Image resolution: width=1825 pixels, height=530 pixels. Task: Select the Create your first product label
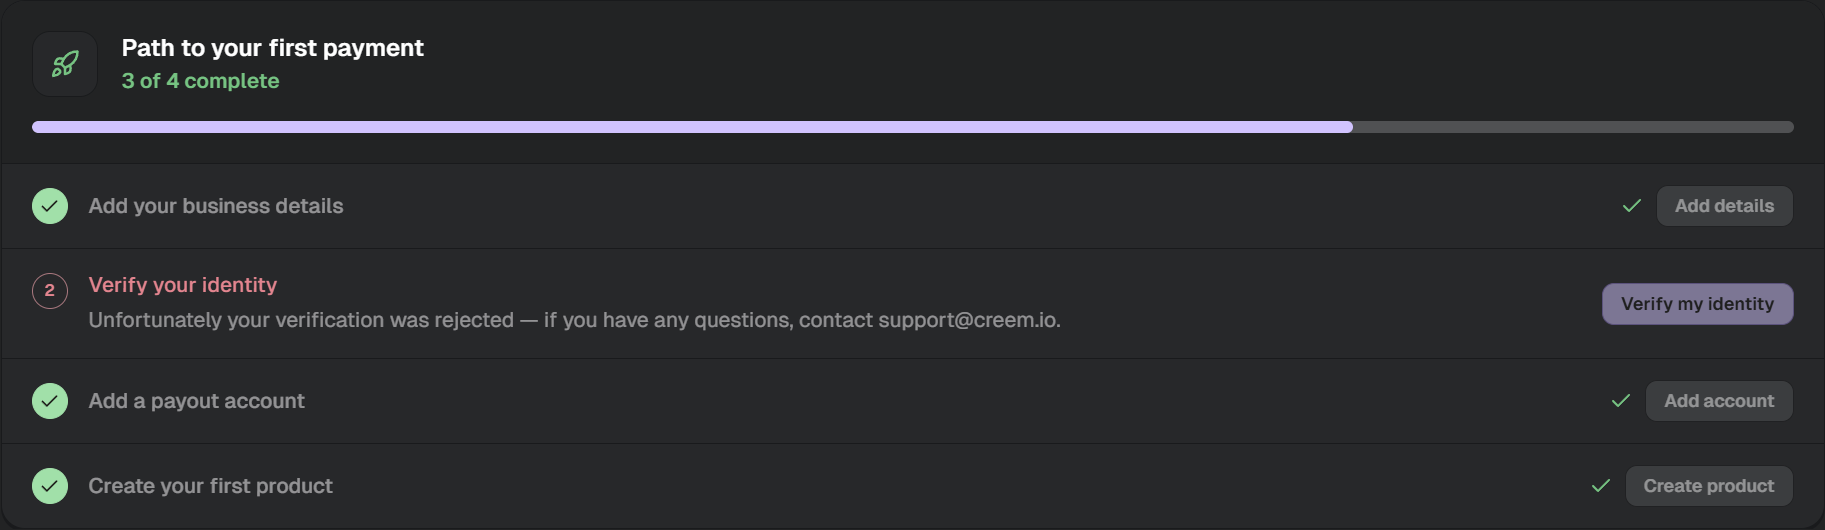click(x=211, y=486)
